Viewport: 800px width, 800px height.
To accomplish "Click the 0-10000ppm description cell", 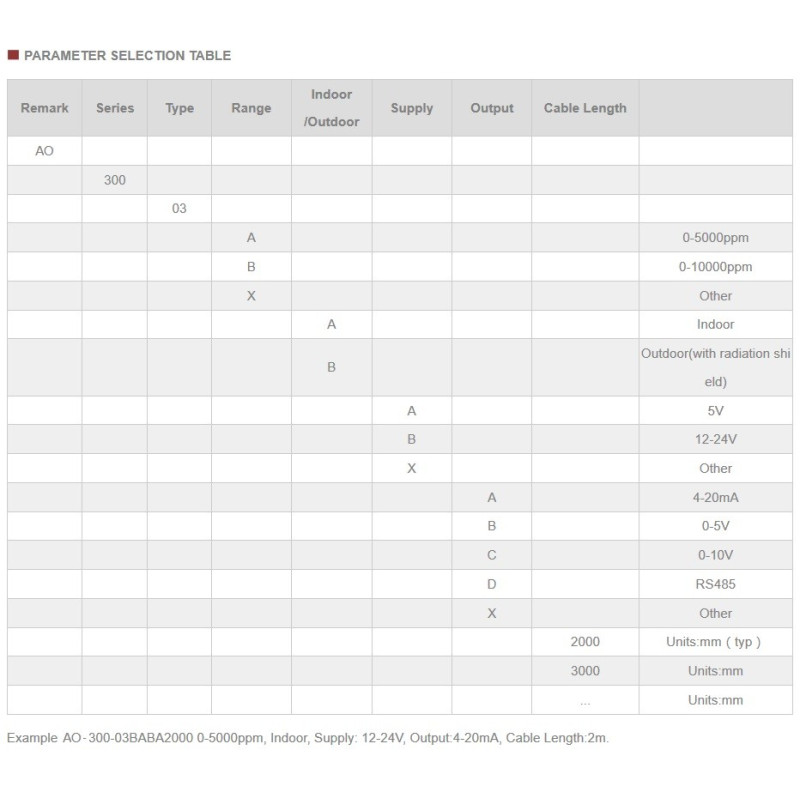I will click(715, 267).
